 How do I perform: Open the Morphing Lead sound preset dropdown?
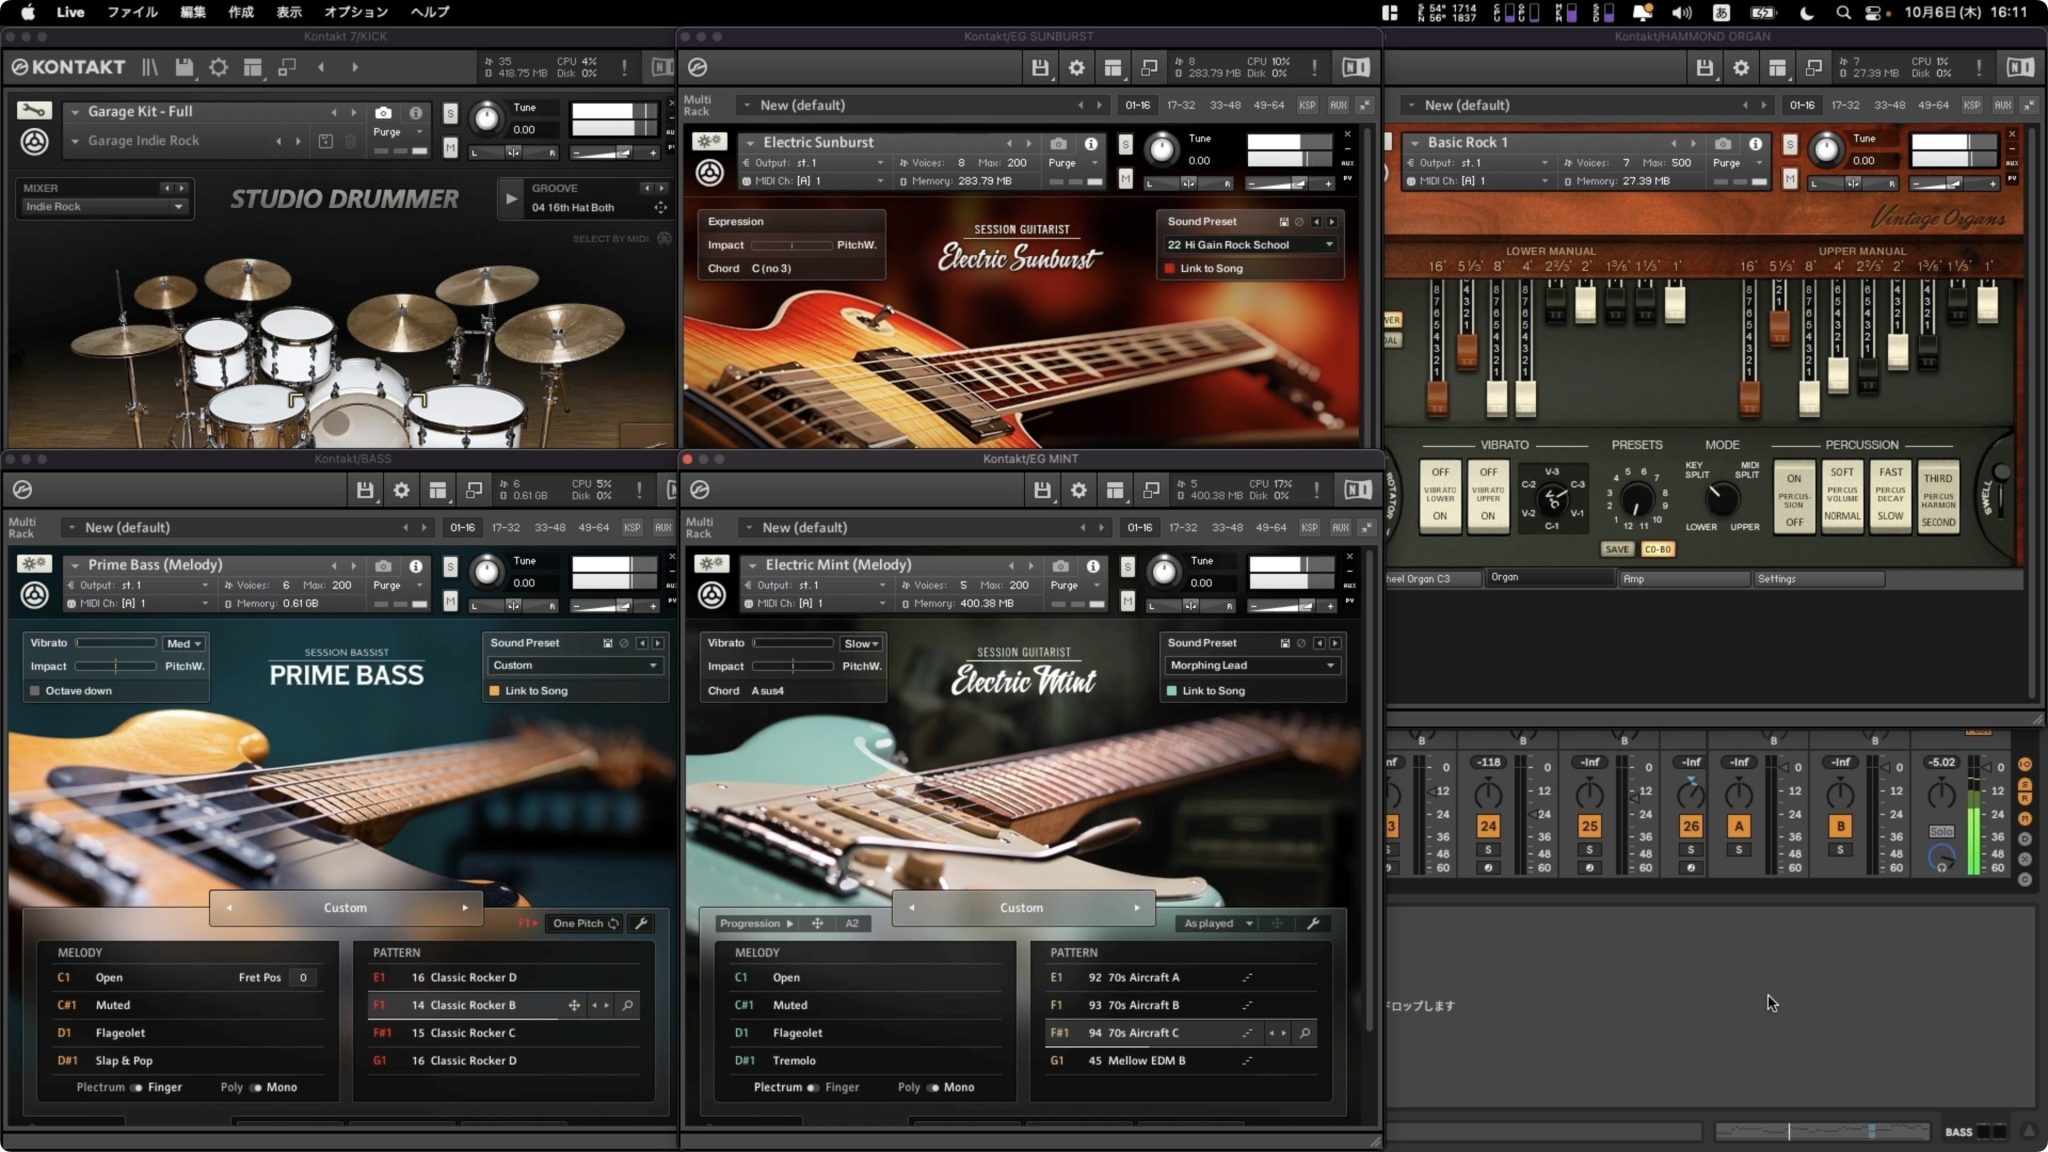1252,665
